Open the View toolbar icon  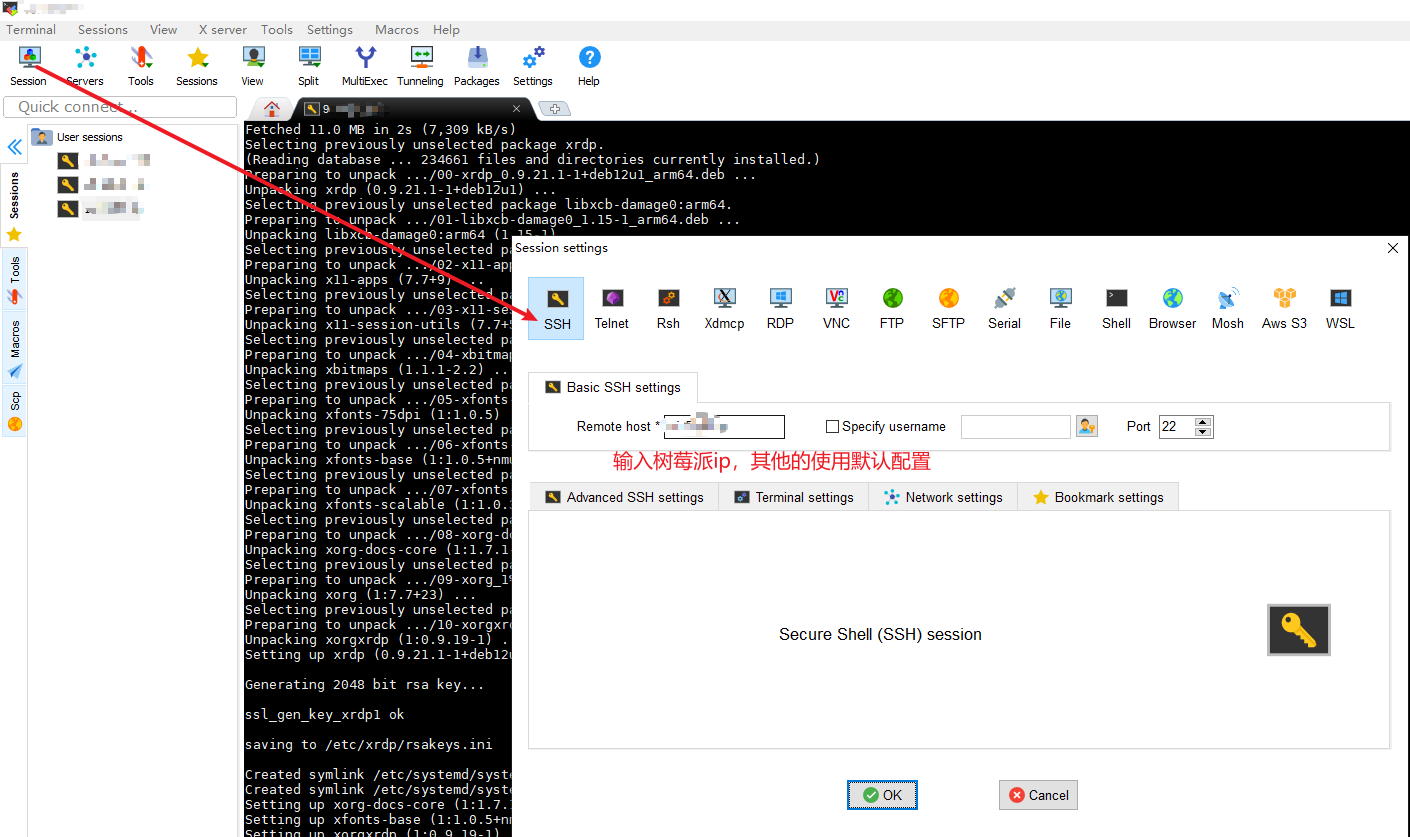(253, 66)
